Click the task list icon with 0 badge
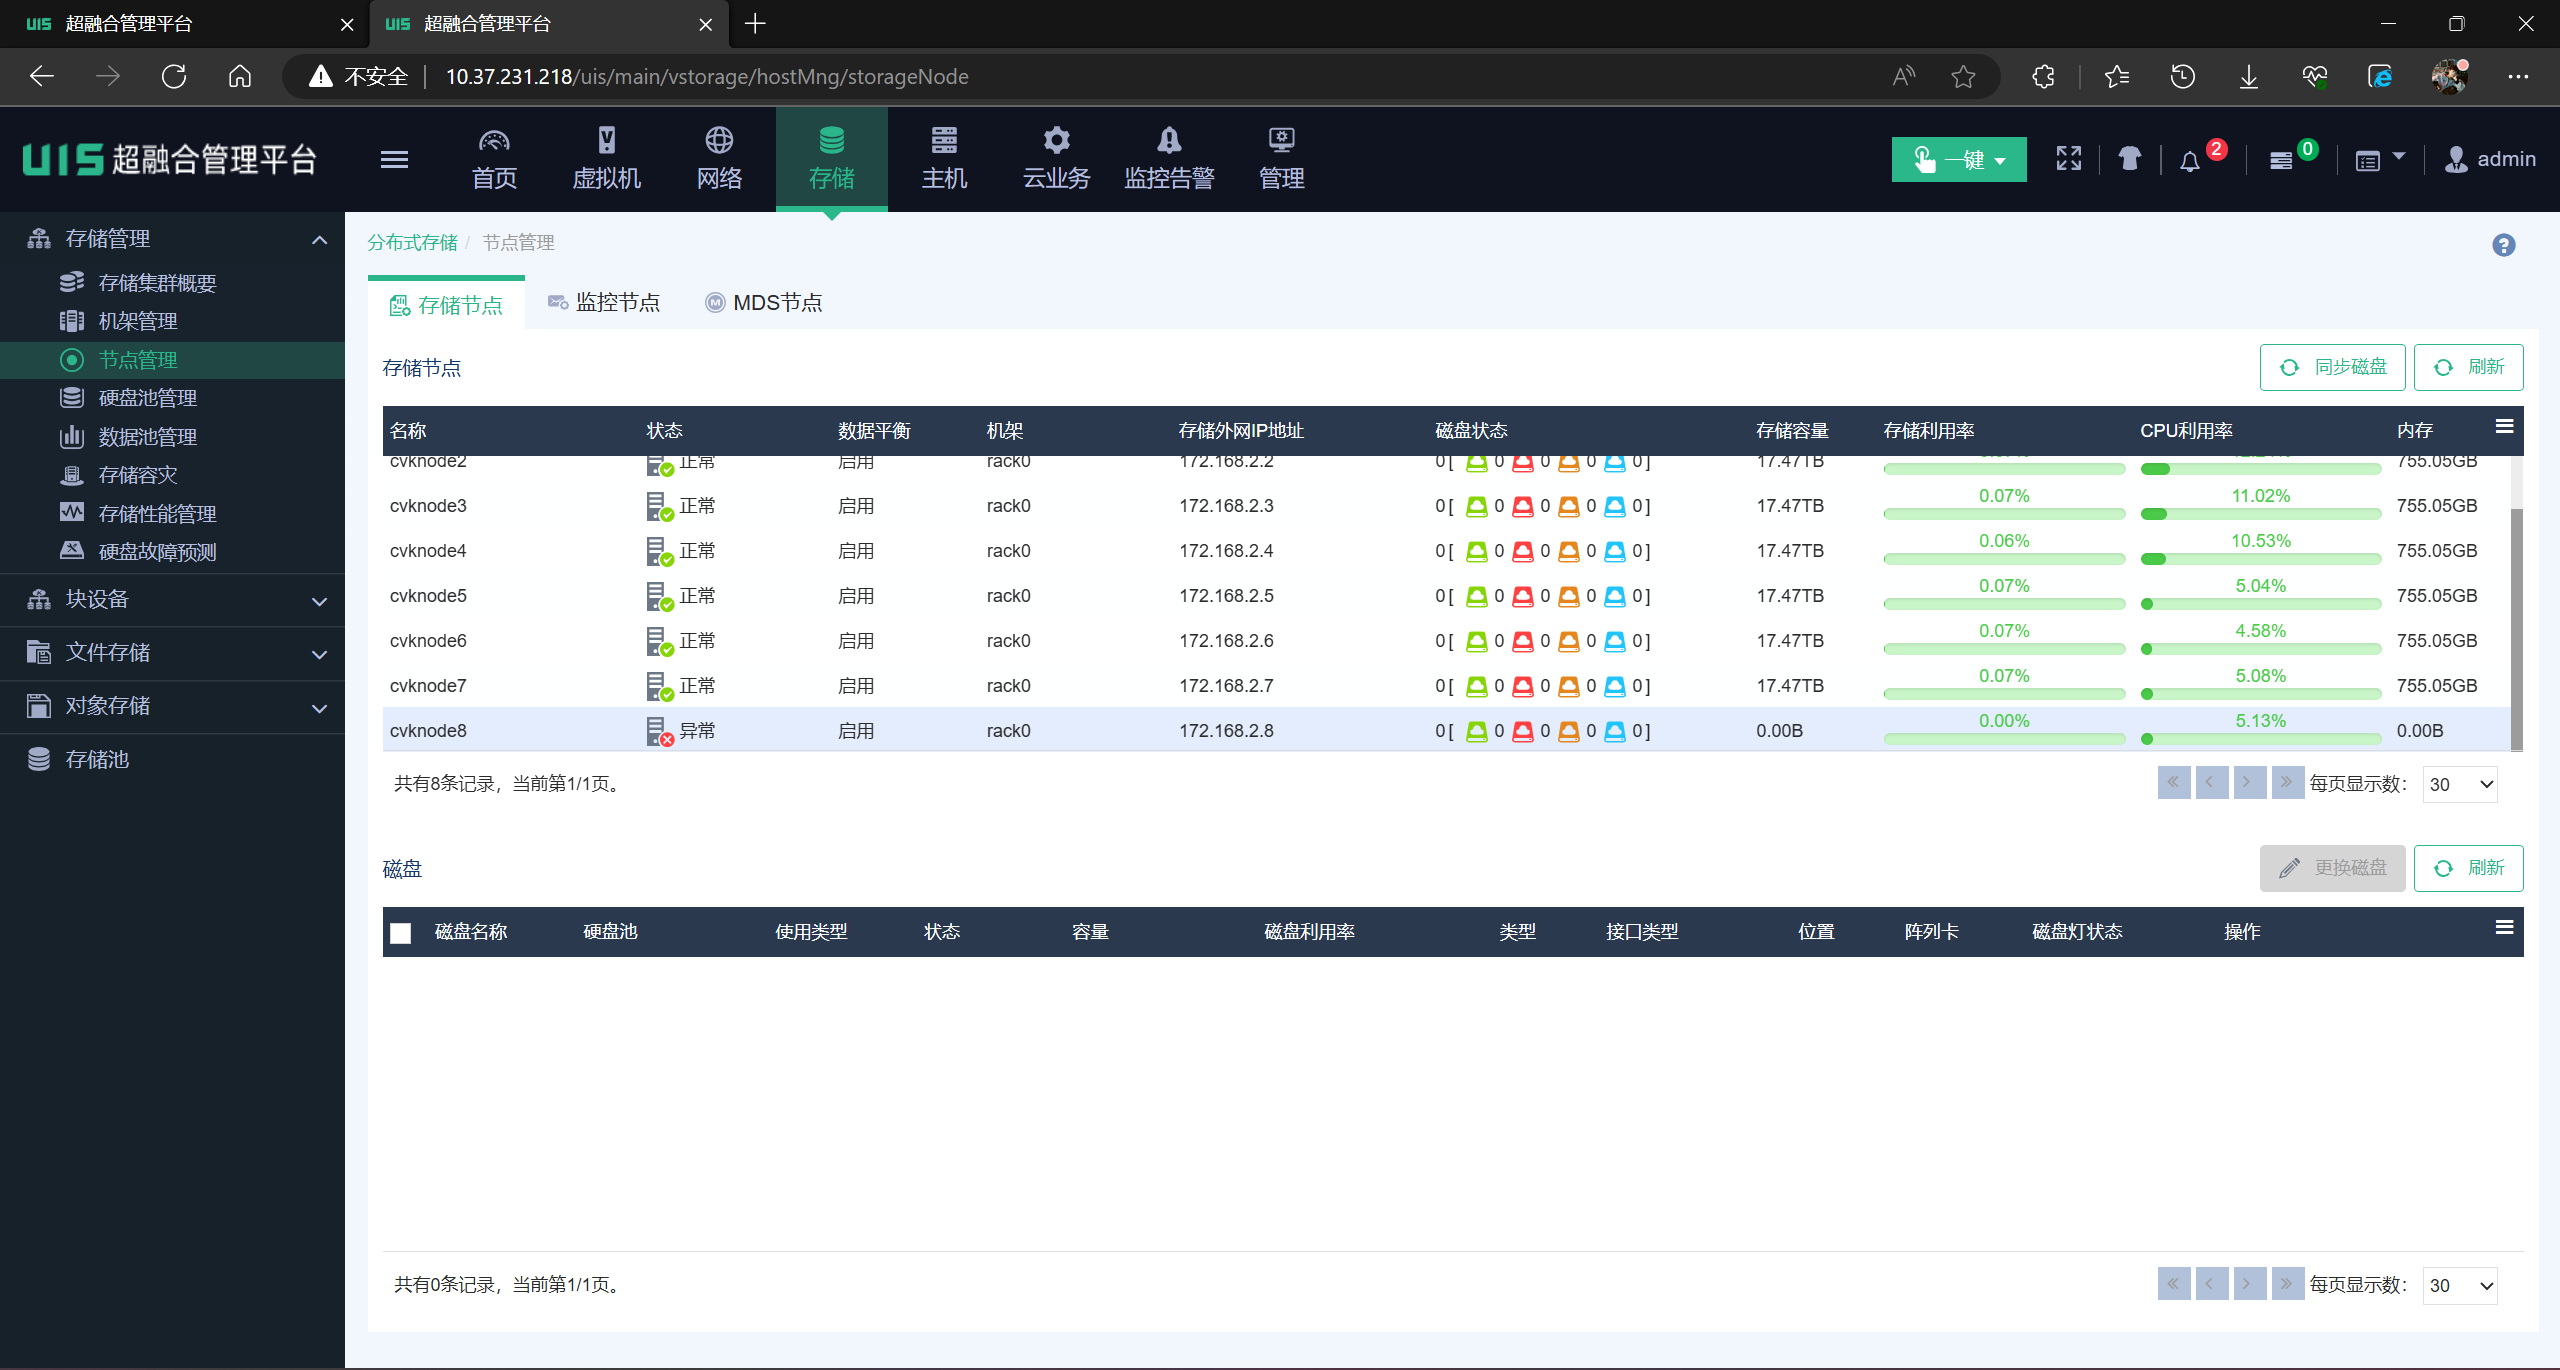 point(2281,161)
